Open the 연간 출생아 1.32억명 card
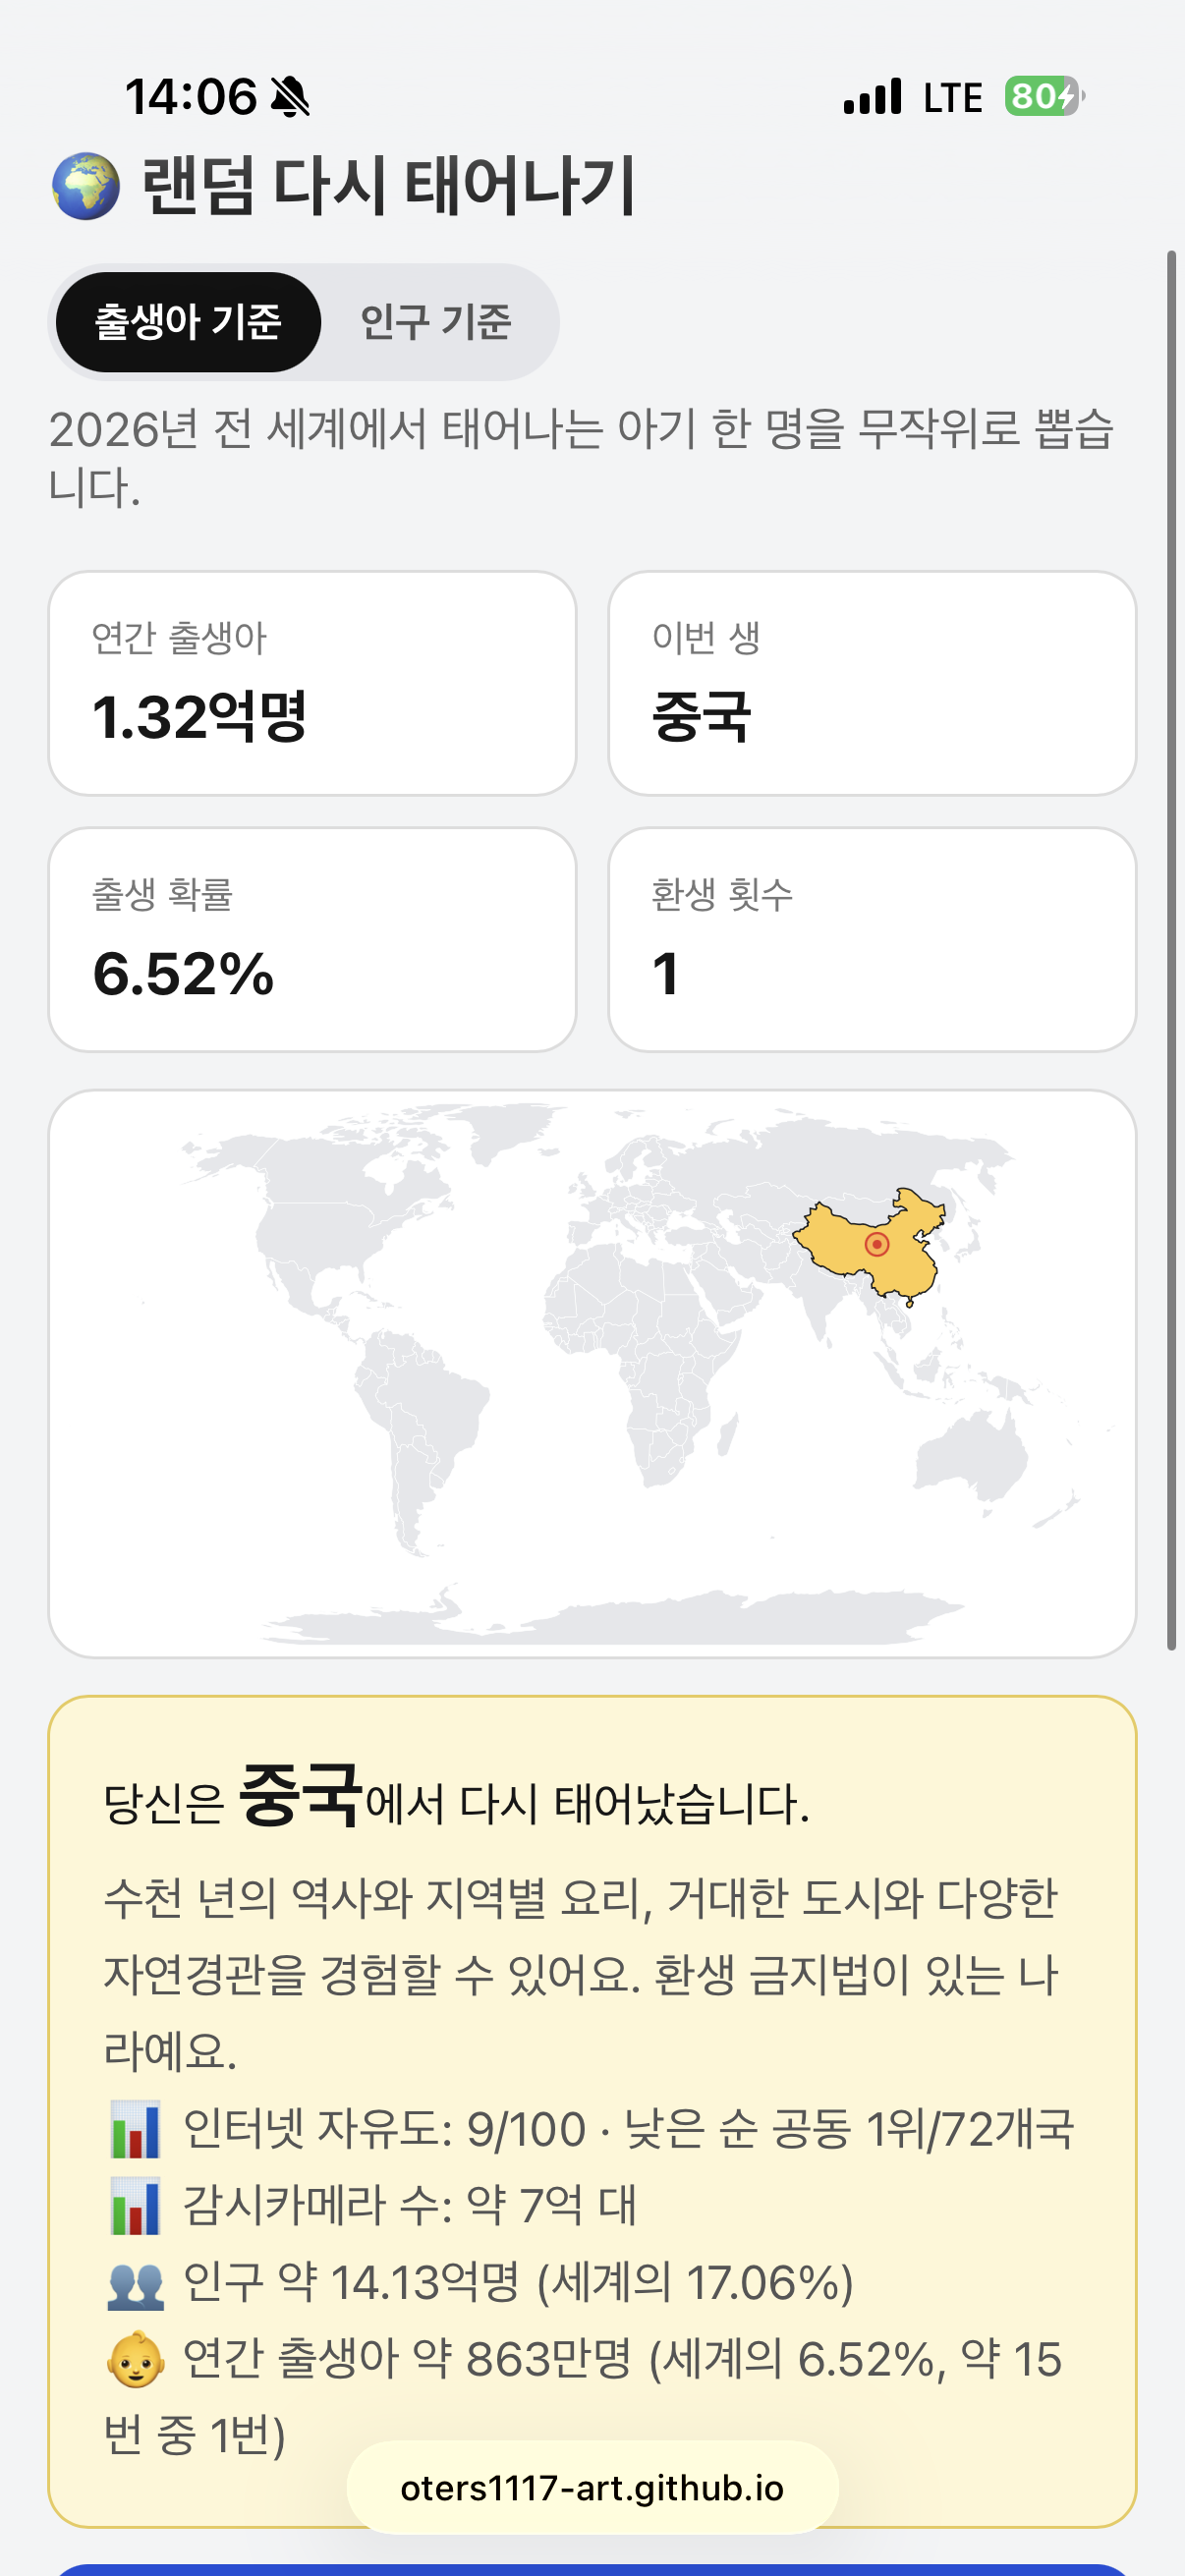Viewport: 1185px width, 2576px height. 312,683
